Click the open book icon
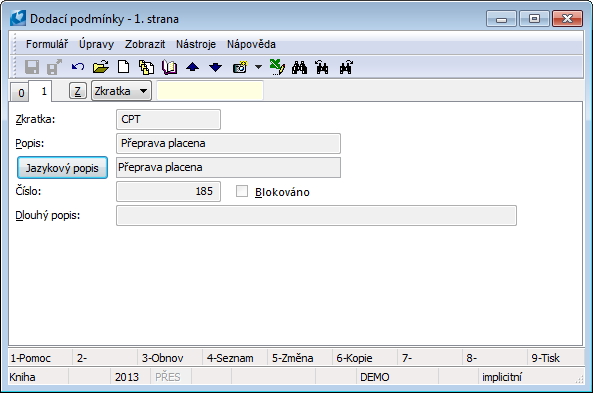This screenshot has height=393, width=593. tap(169, 67)
